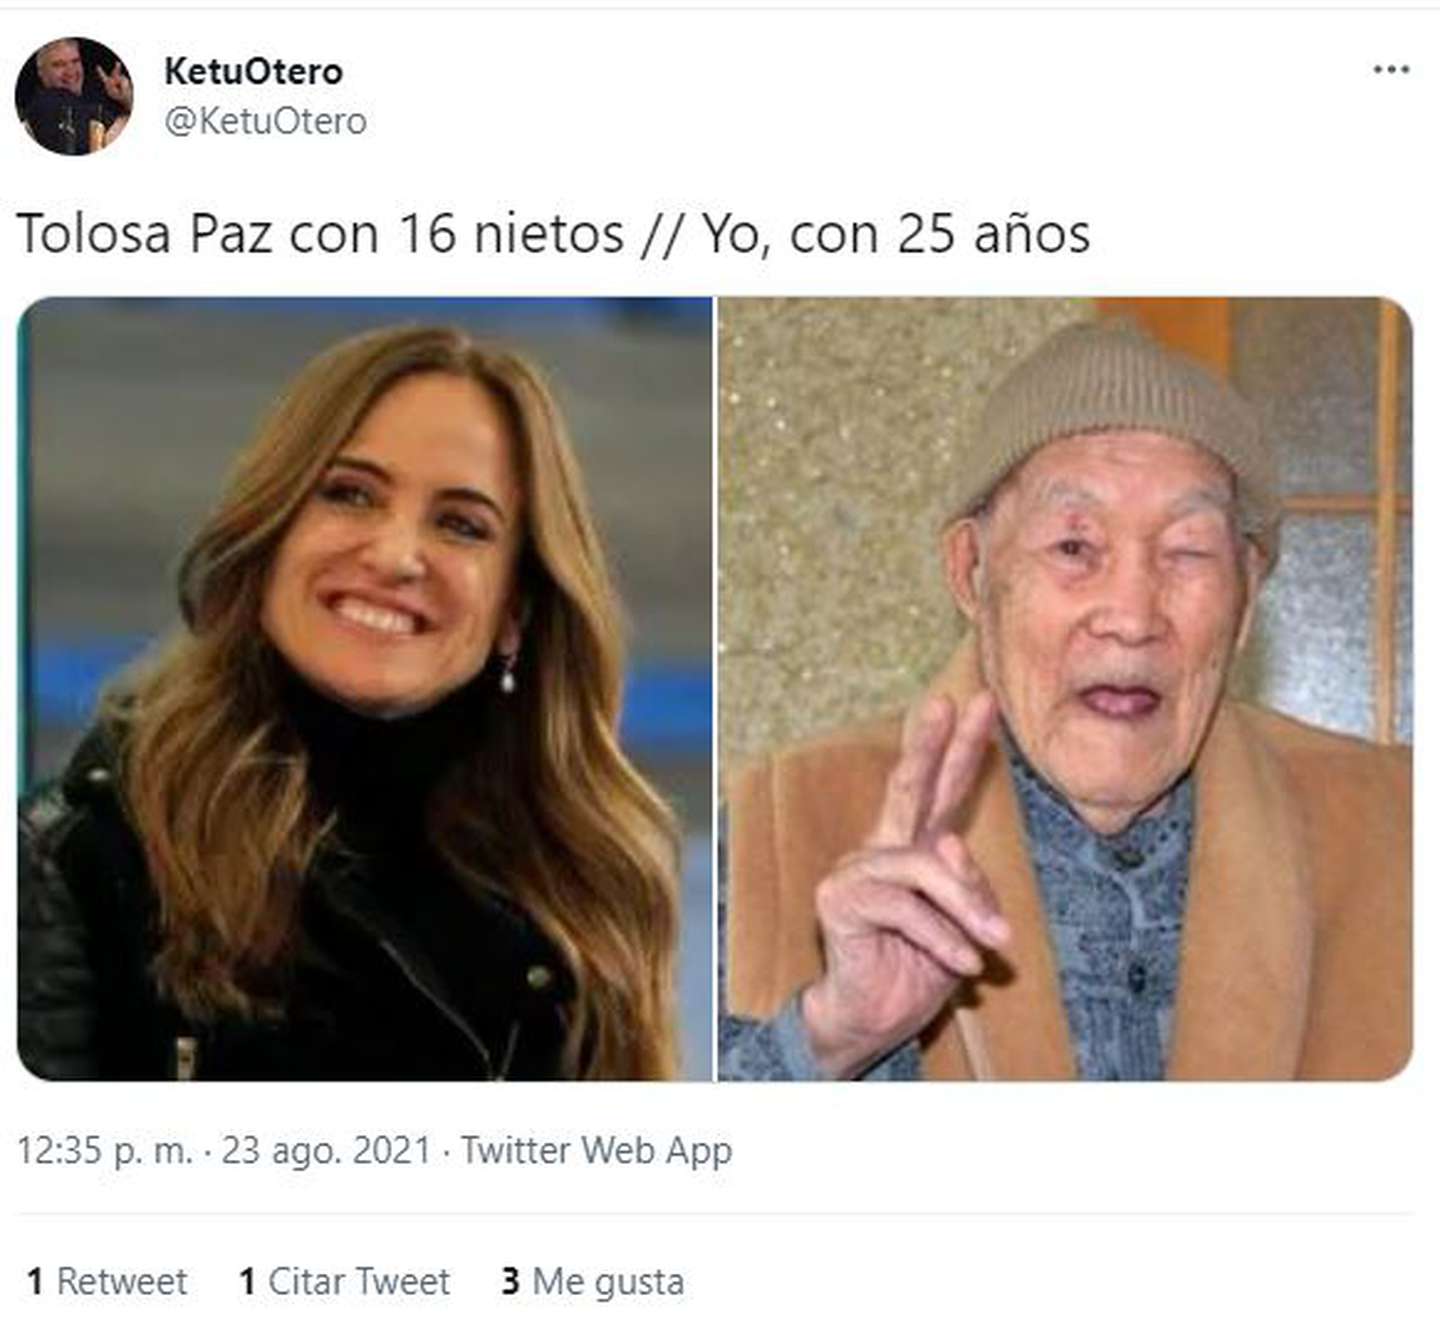Click the 23 ago. 2021 date

click(x=326, y=1150)
